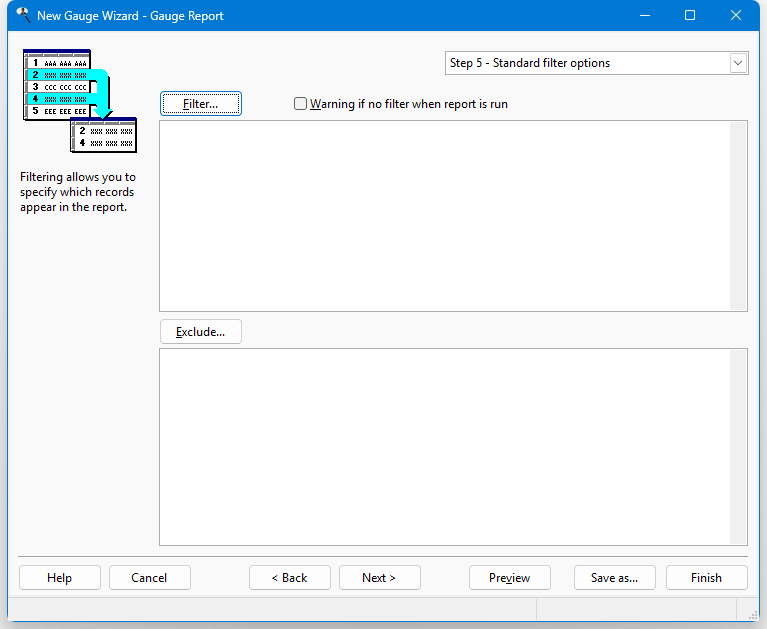Screen dimensions: 767x629
Task: Click the filter list vertical scrollbar
Action: pos(738,216)
